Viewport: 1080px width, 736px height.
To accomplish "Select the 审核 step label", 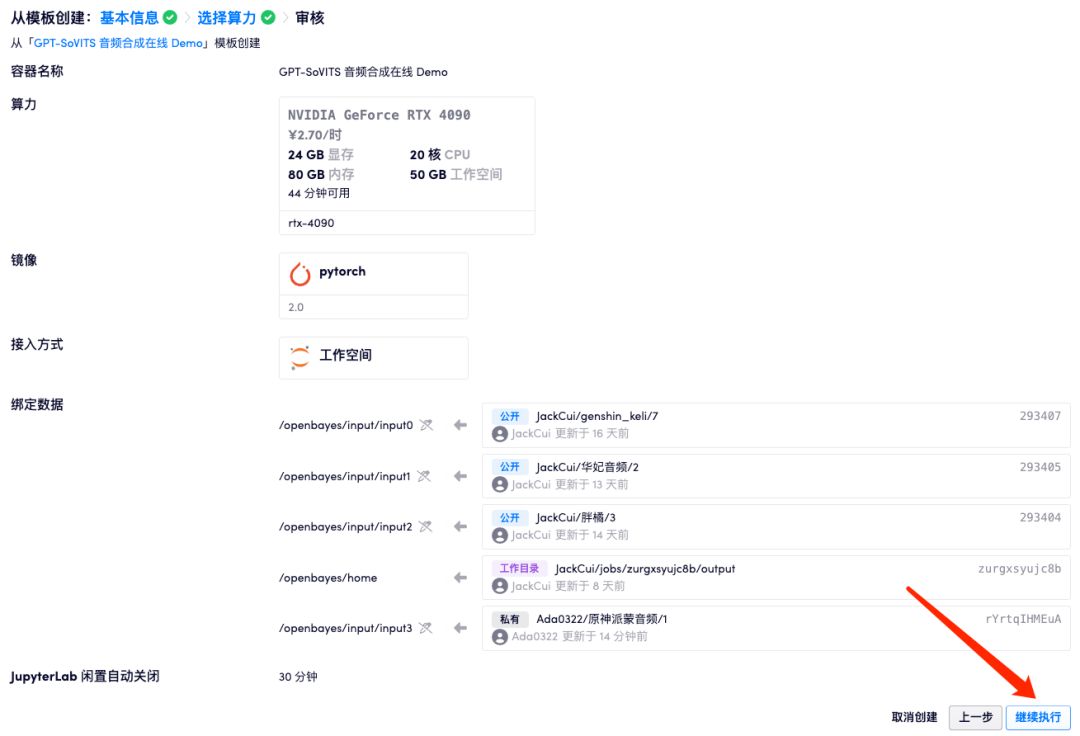I will [310, 18].
